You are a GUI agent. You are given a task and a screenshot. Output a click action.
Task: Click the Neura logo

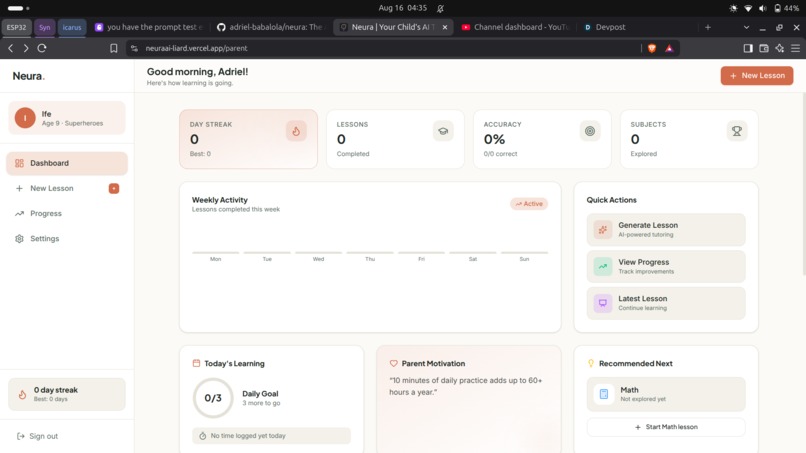coord(29,76)
